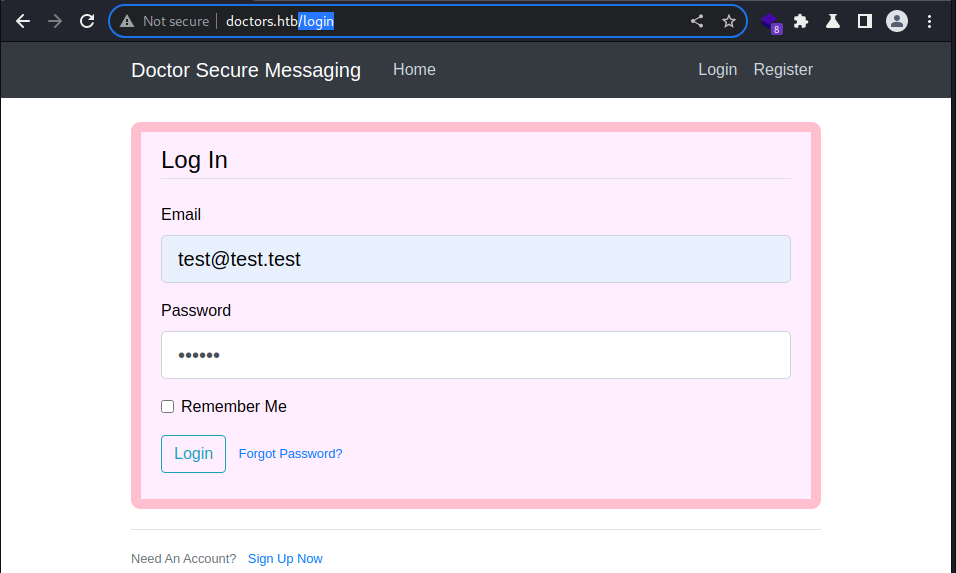Reload the page with the refresh icon

click(x=87, y=21)
